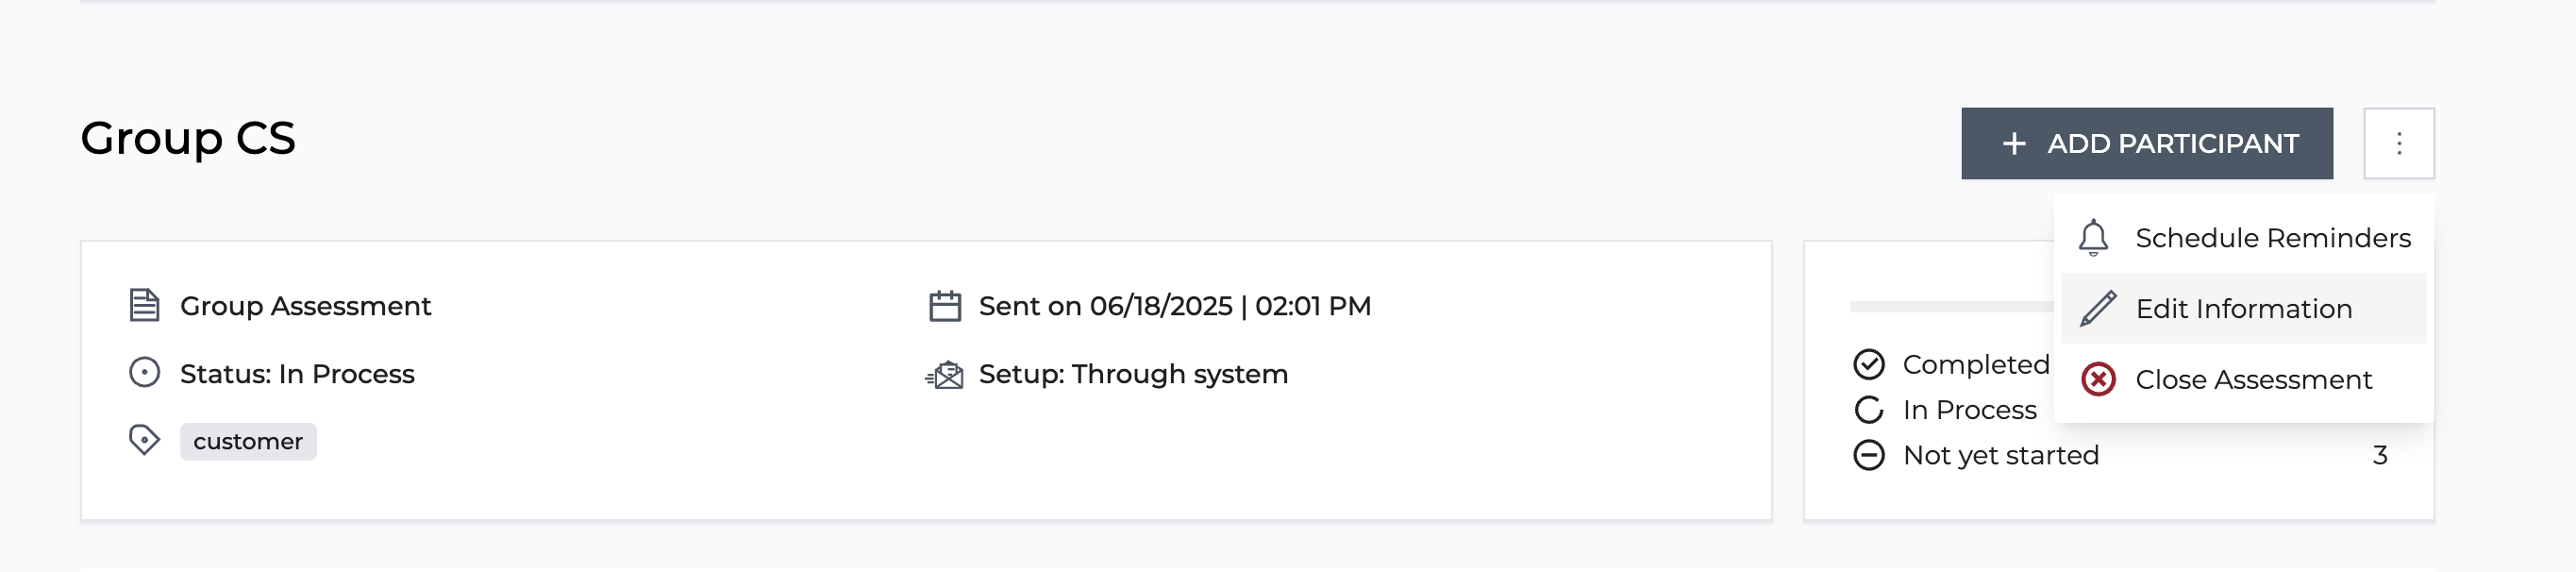The height and width of the screenshot is (572, 2576).
Task: Click the calendar icon by Sent on date
Action: click(945, 305)
